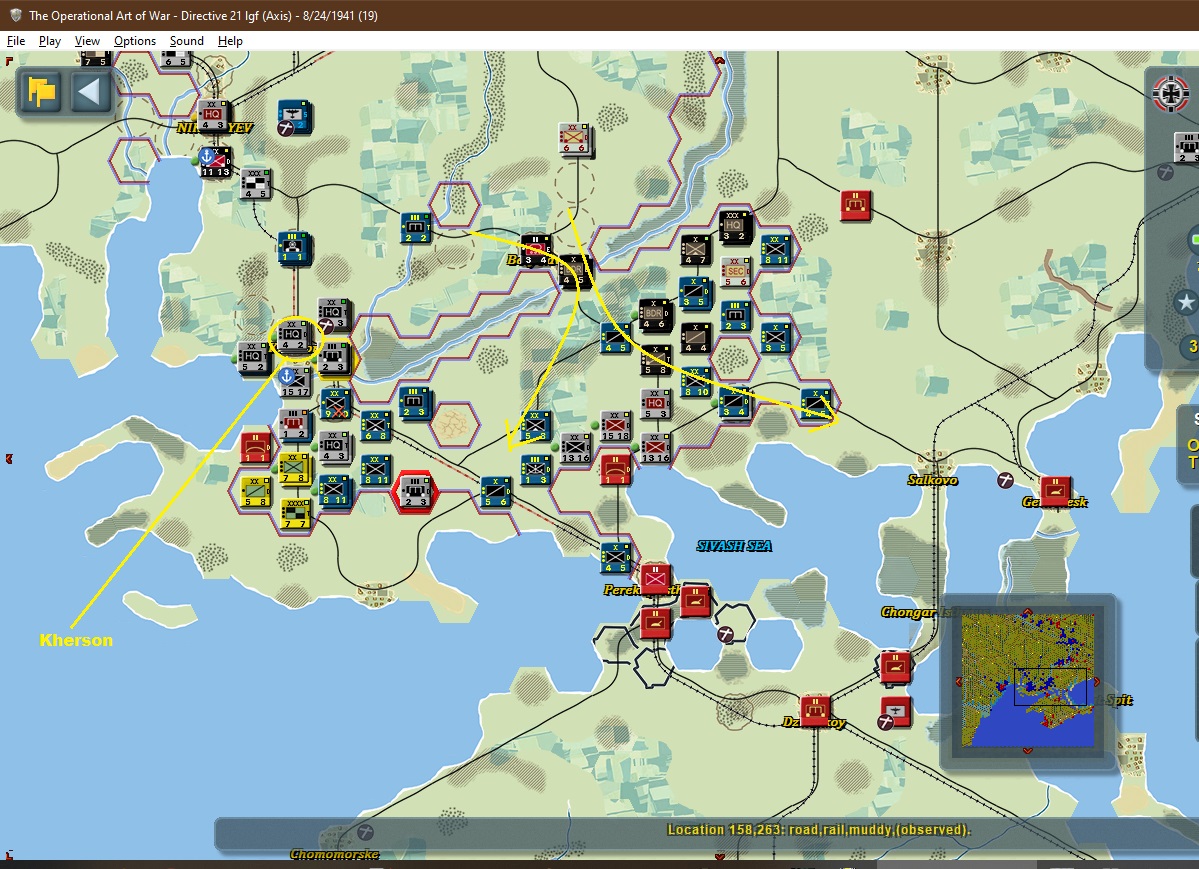The width and height of the screenshot is (1199, 869).
Task: Click the SIVASH SEA label
Action: (734, 545)
